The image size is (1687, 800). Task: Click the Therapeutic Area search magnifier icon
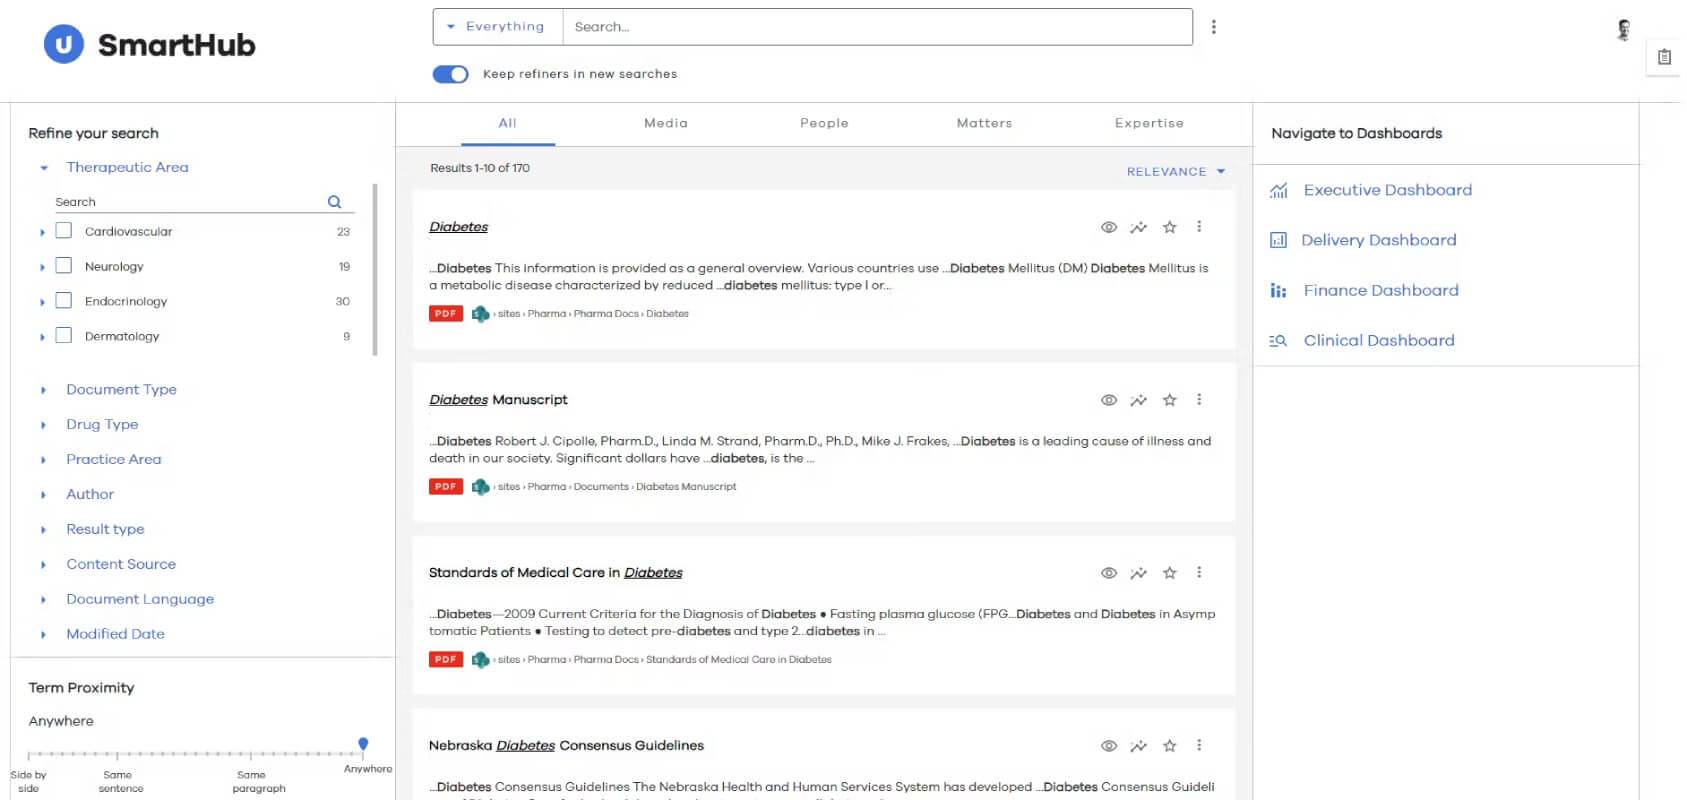[335, 202]
